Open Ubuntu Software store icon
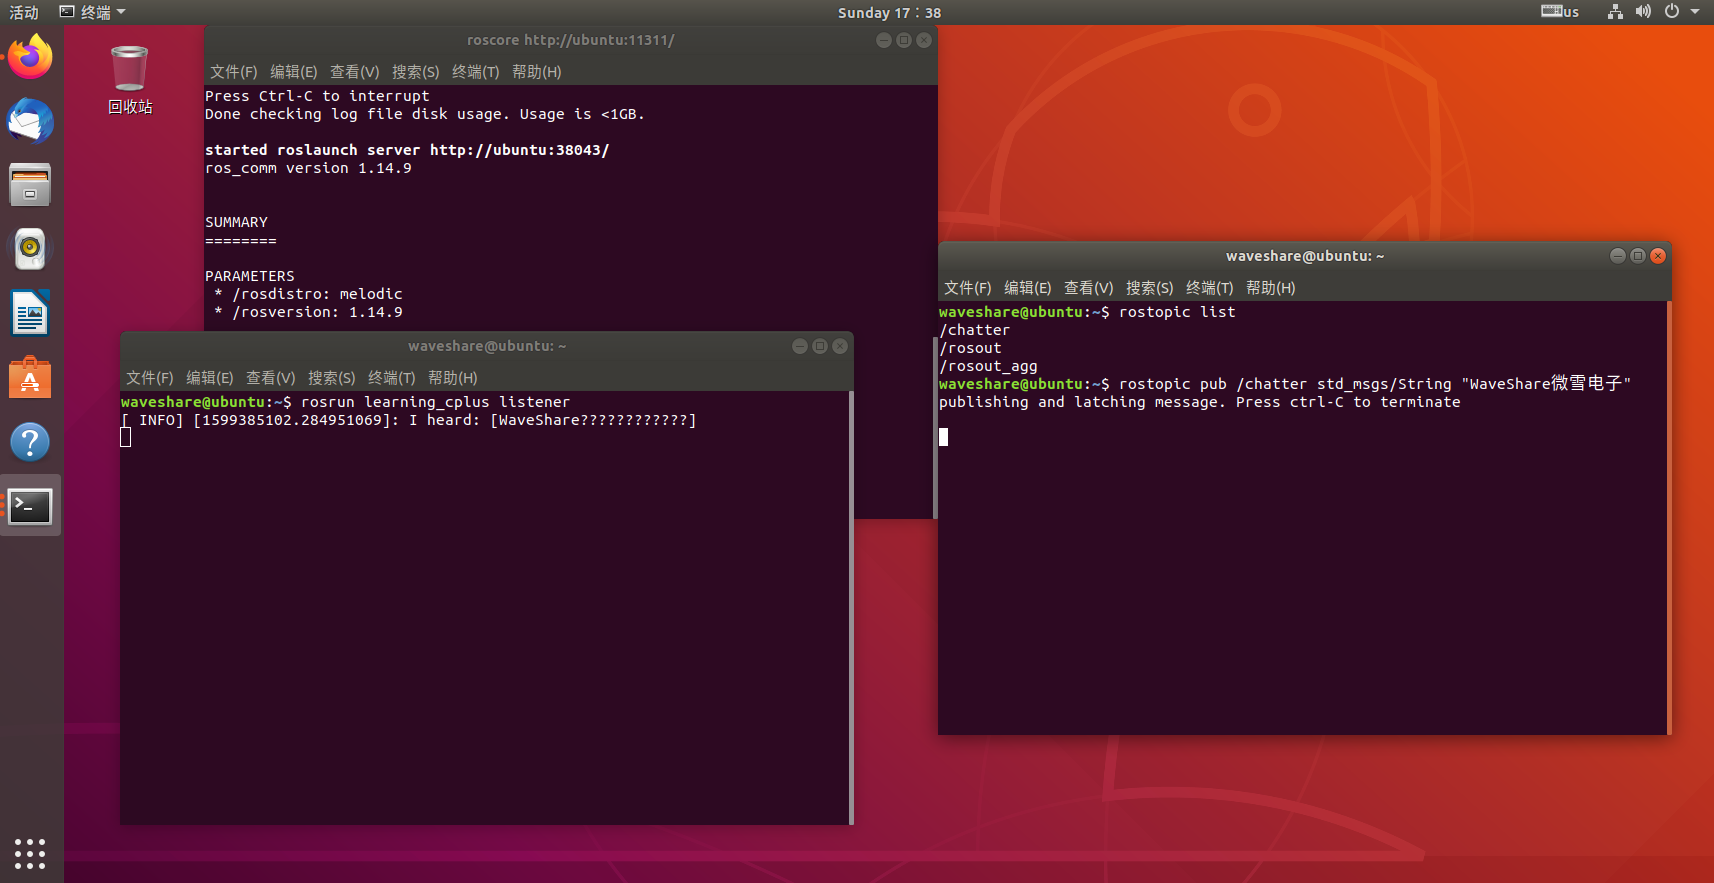Image resolution: width=1714 pixels, height=883 pixels. (x=30, y=377)
